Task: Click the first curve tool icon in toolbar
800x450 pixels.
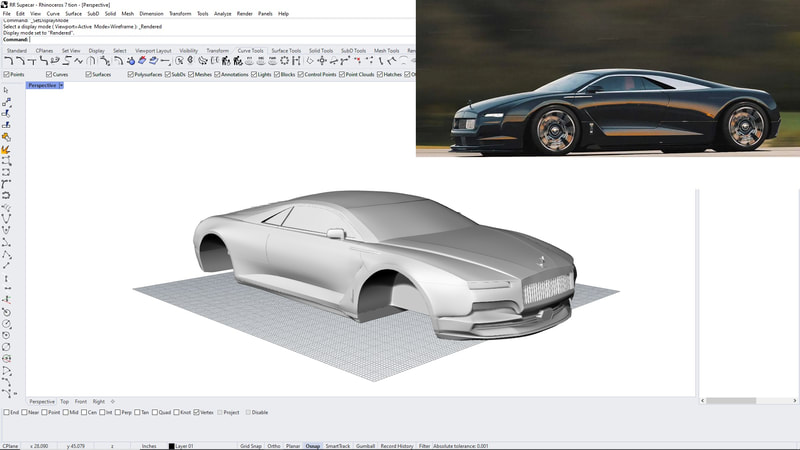Action: coord(9,61)
